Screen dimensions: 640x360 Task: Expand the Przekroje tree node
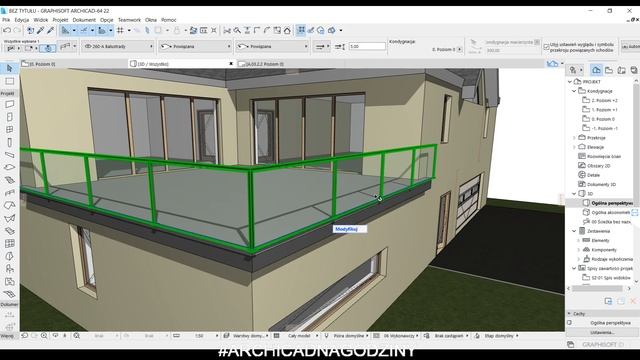click(x=574, y=138)
